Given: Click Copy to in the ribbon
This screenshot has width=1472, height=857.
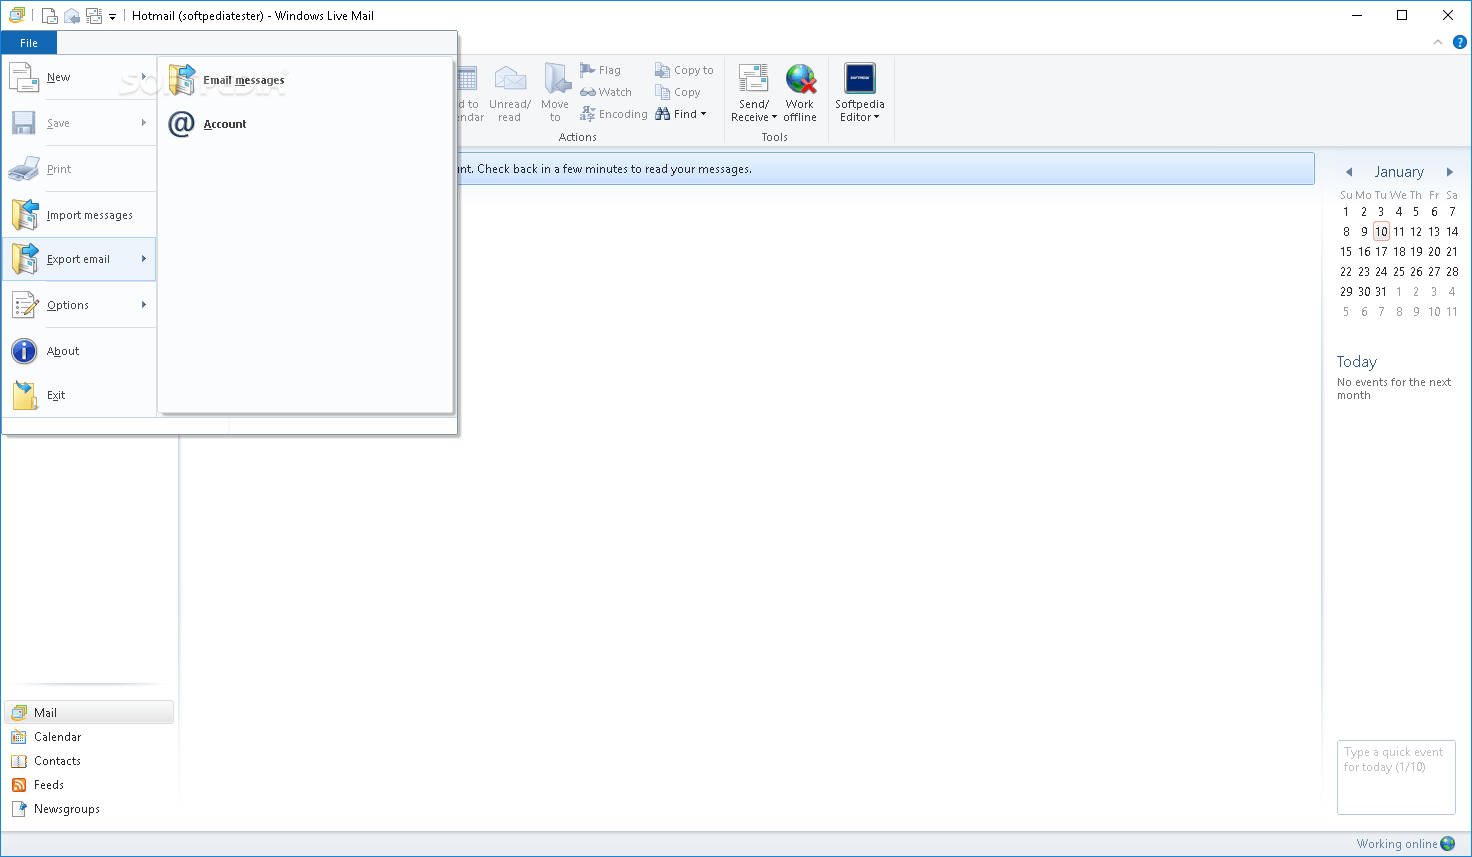Looking at the screenshot, I should point(684,70).
